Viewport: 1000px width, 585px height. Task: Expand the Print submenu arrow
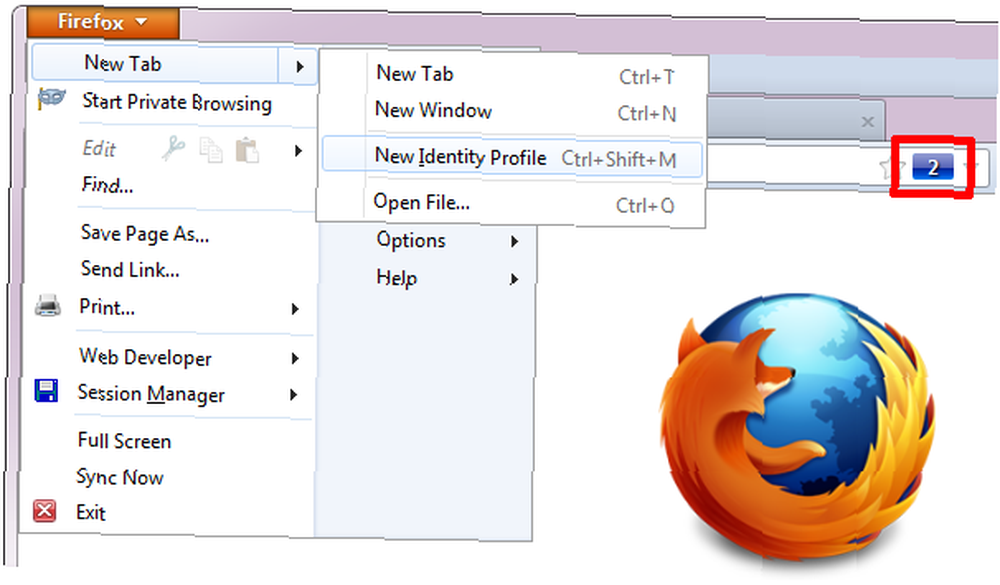tap(295, 309)
